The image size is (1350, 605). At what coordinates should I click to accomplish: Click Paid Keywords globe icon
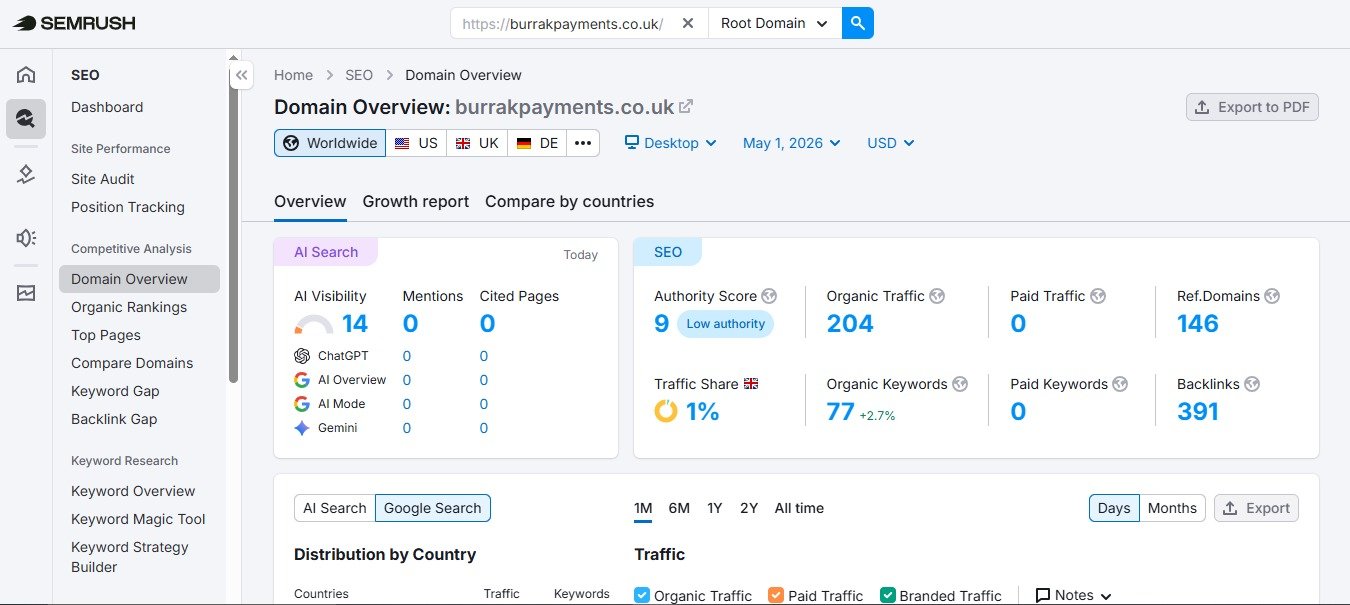coord(1120,384)
